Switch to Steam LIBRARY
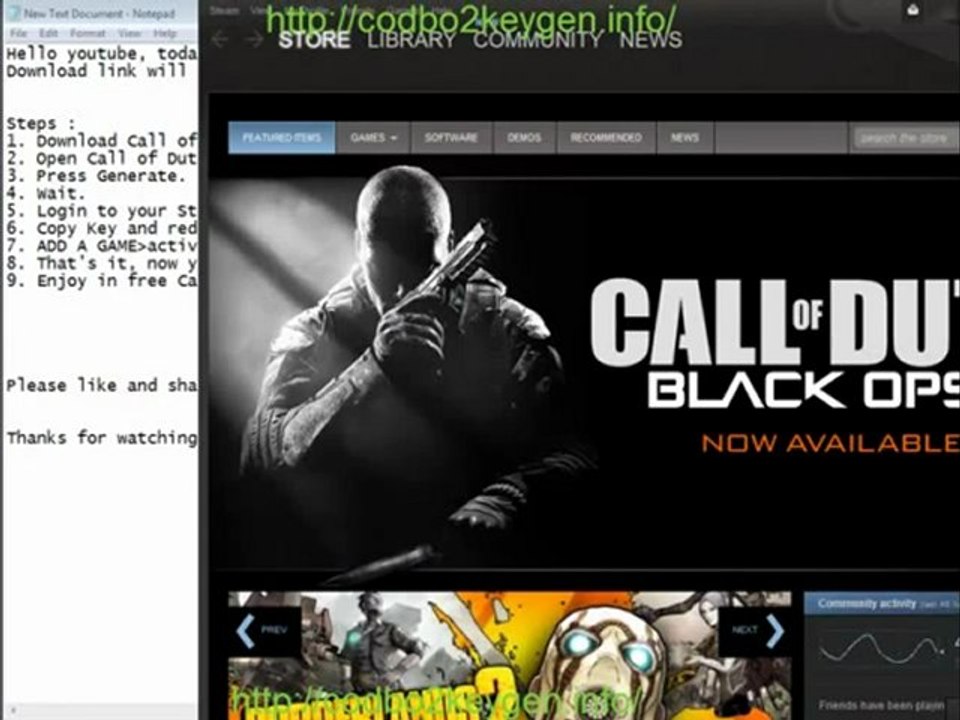 (411, 40)
